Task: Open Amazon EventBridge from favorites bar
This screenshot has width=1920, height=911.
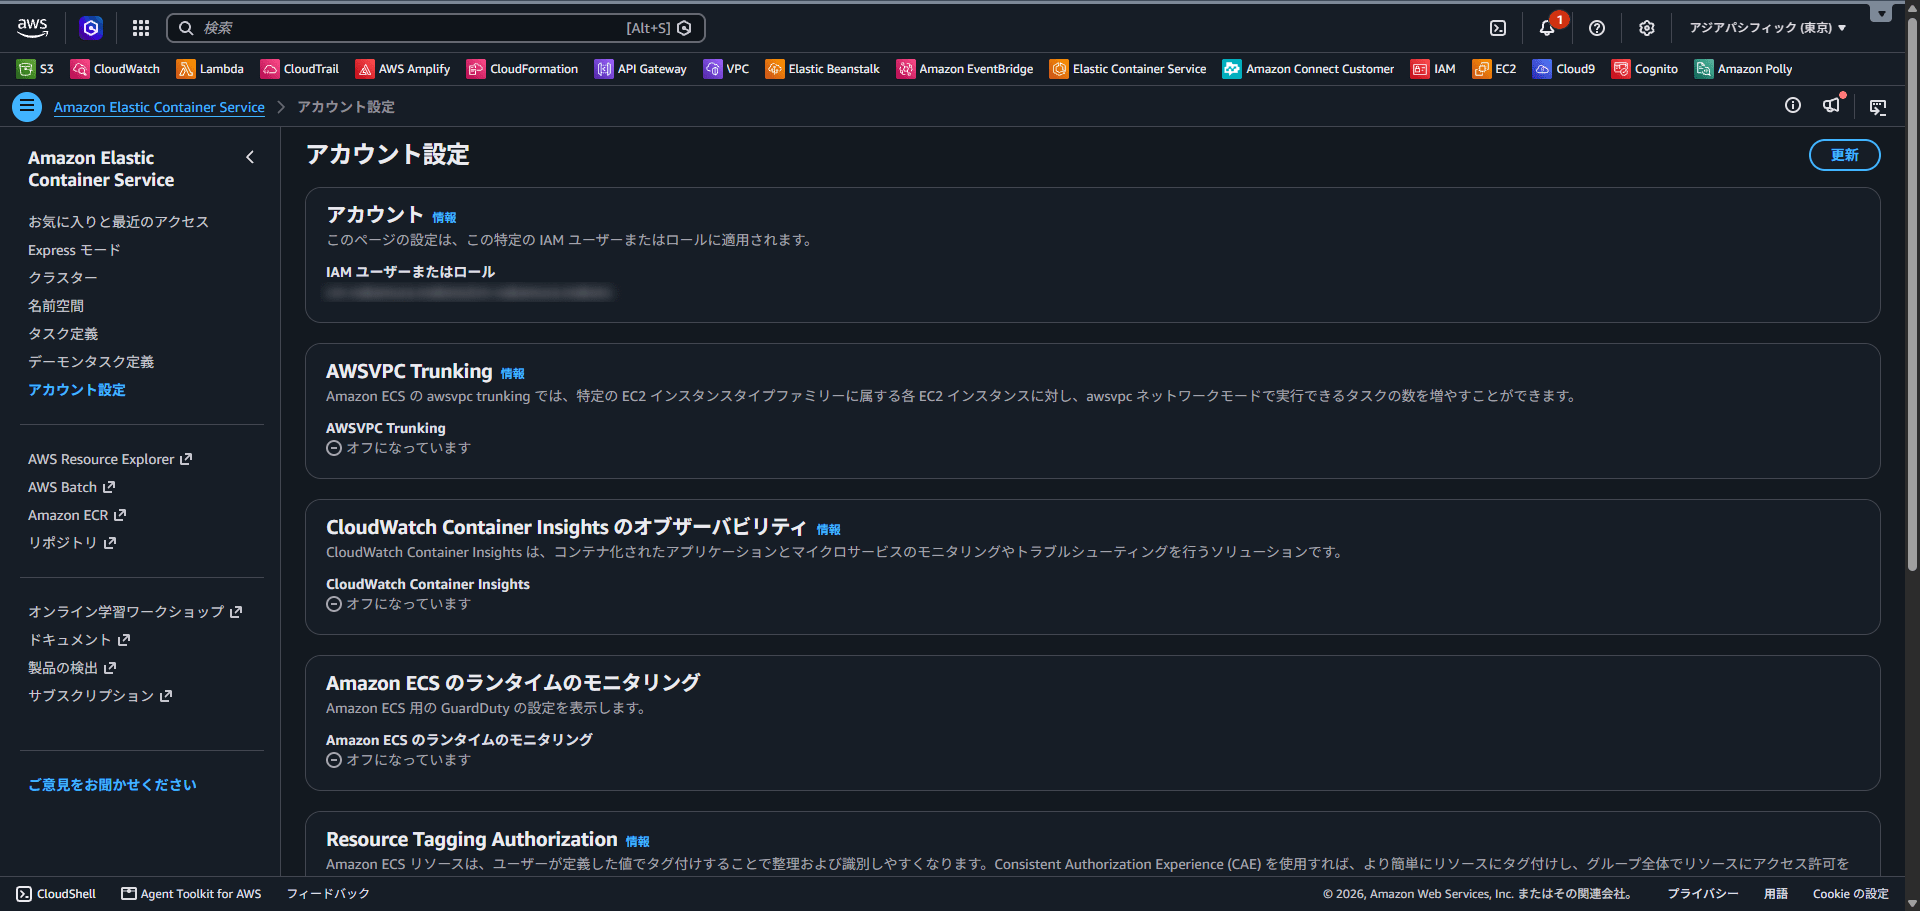Action: [x=965, y=69]
